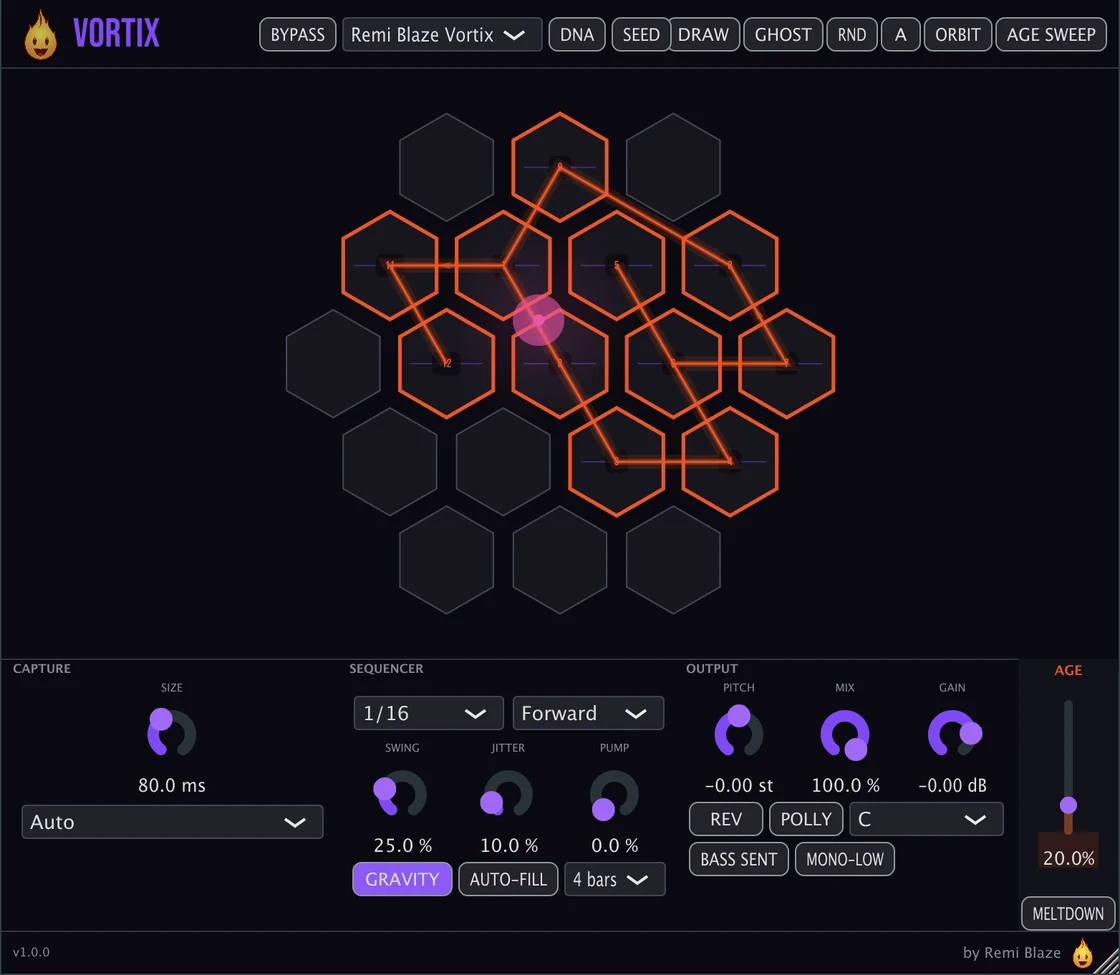Enable AUTO-FILL

pyautogui.click(x=508, y=879)
